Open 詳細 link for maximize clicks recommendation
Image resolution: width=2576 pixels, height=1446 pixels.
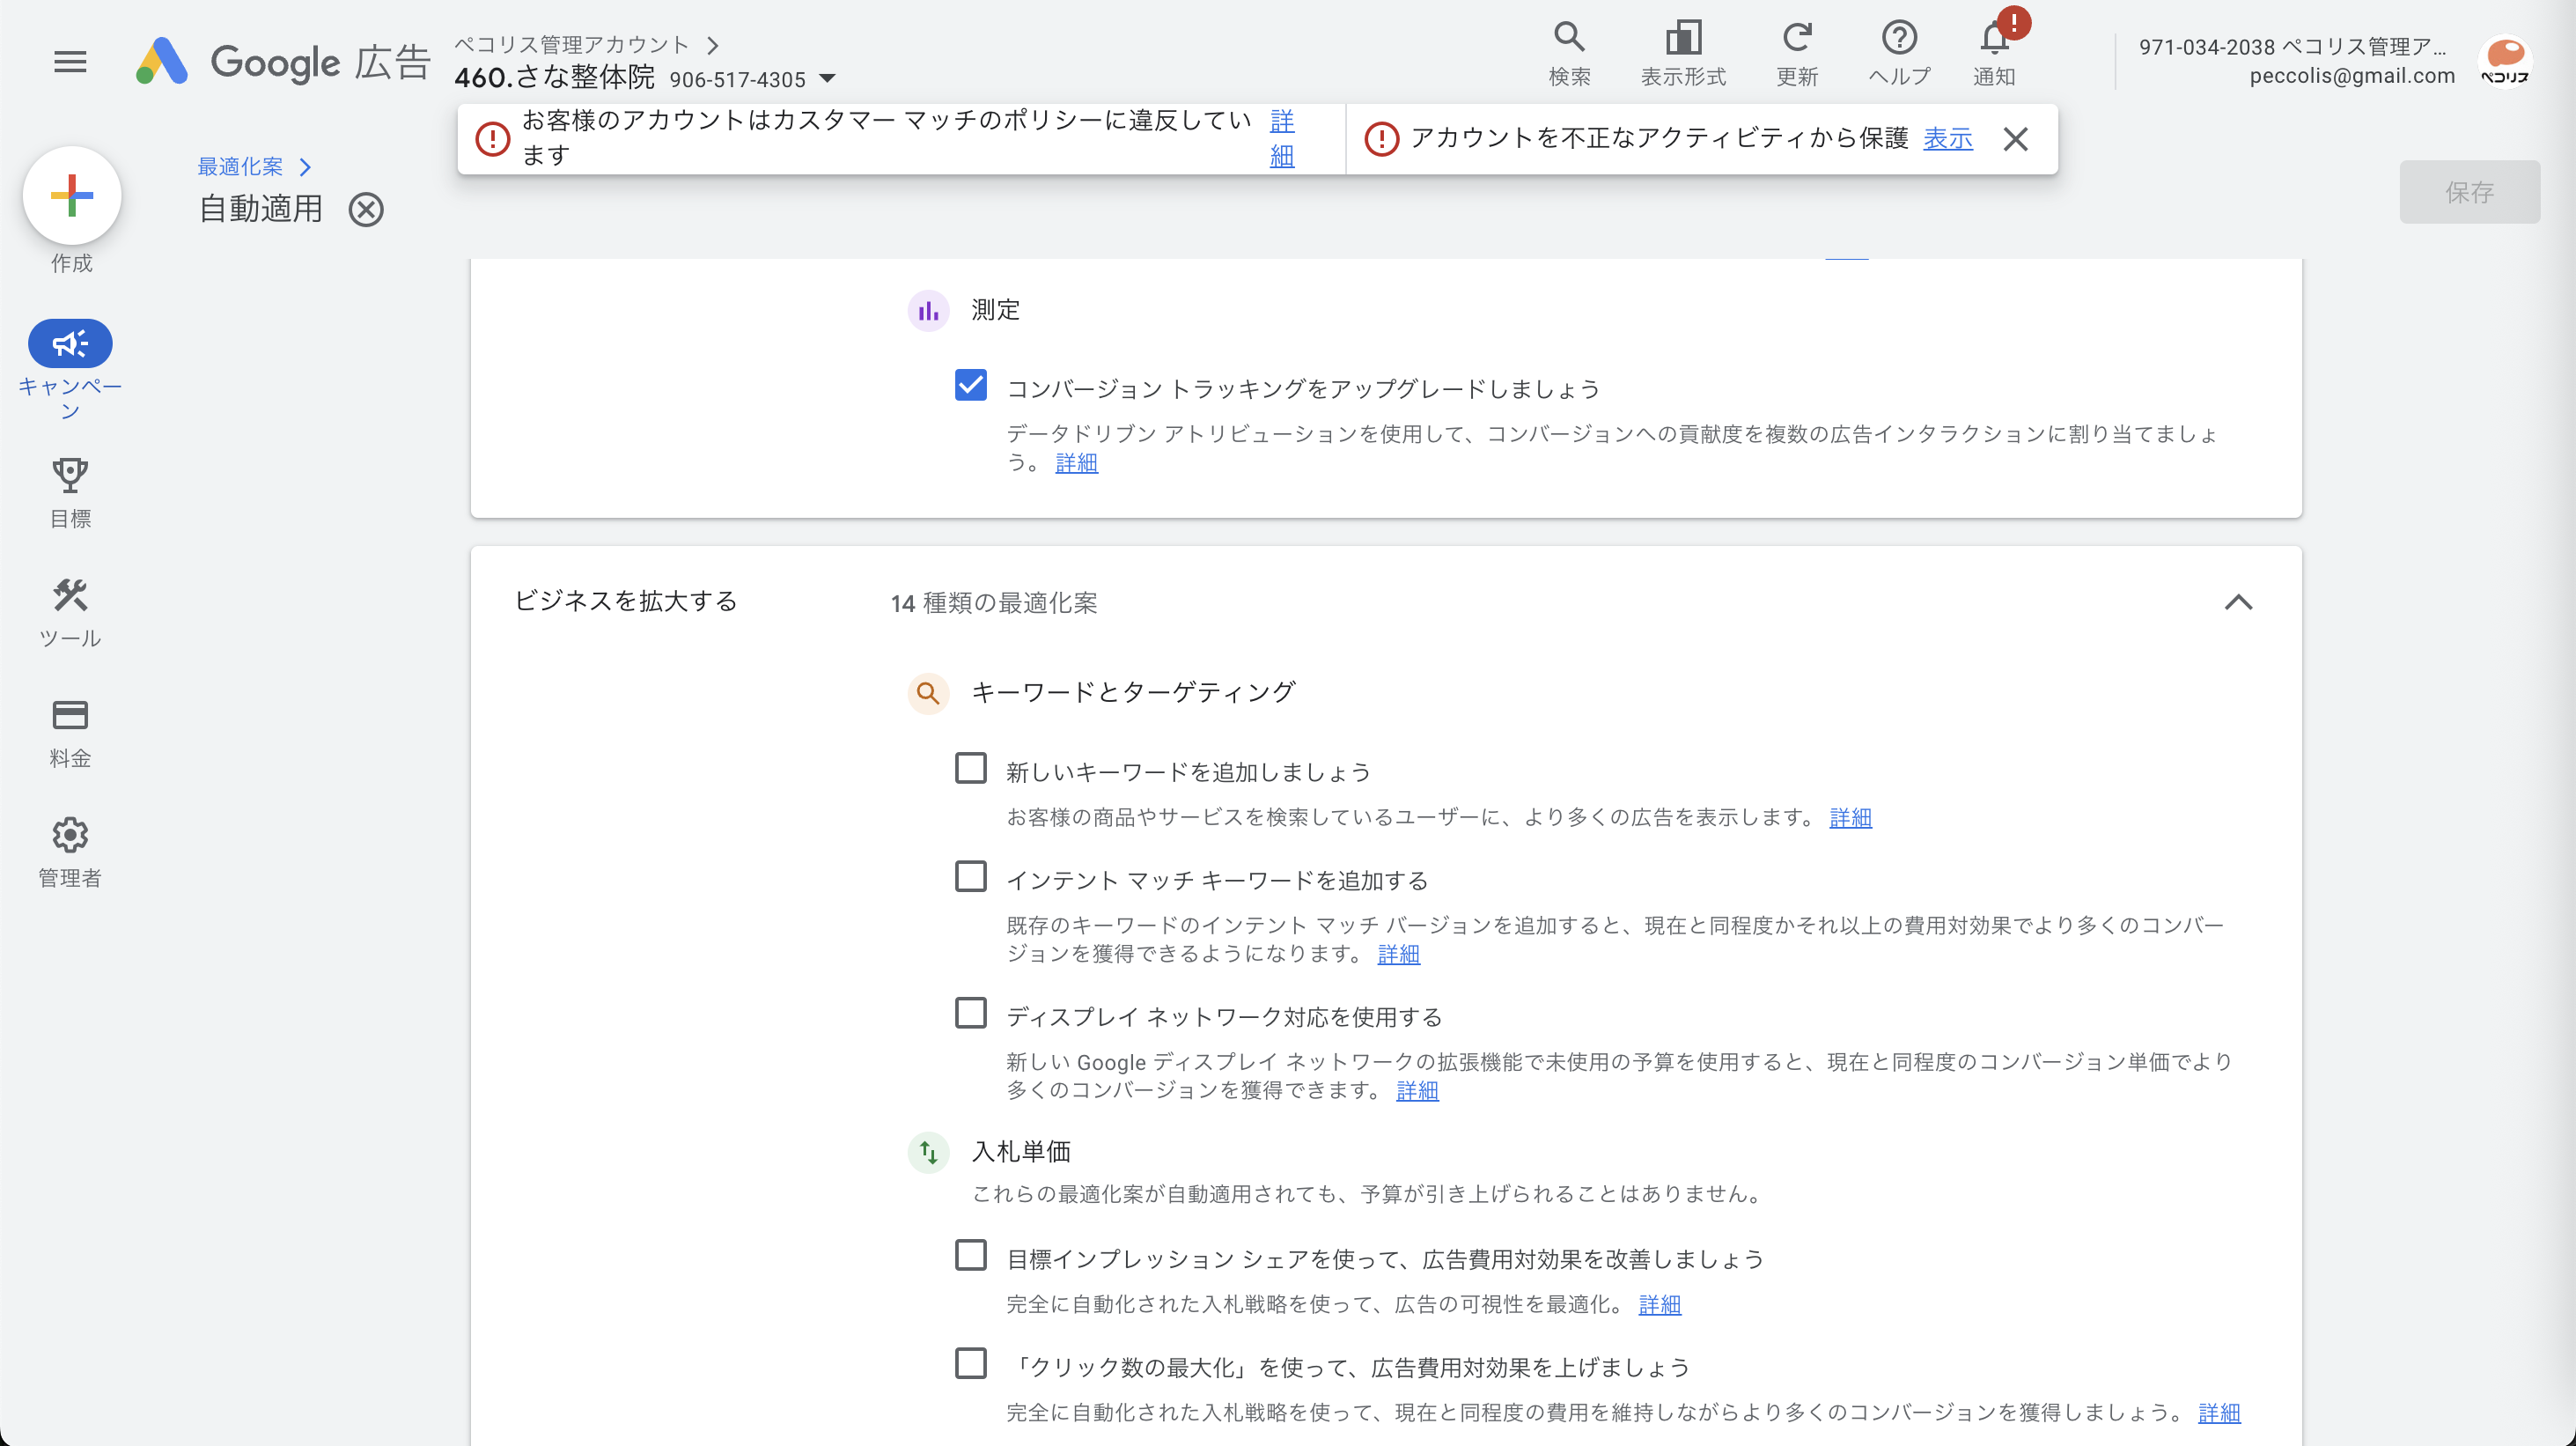(2219, 1413)
